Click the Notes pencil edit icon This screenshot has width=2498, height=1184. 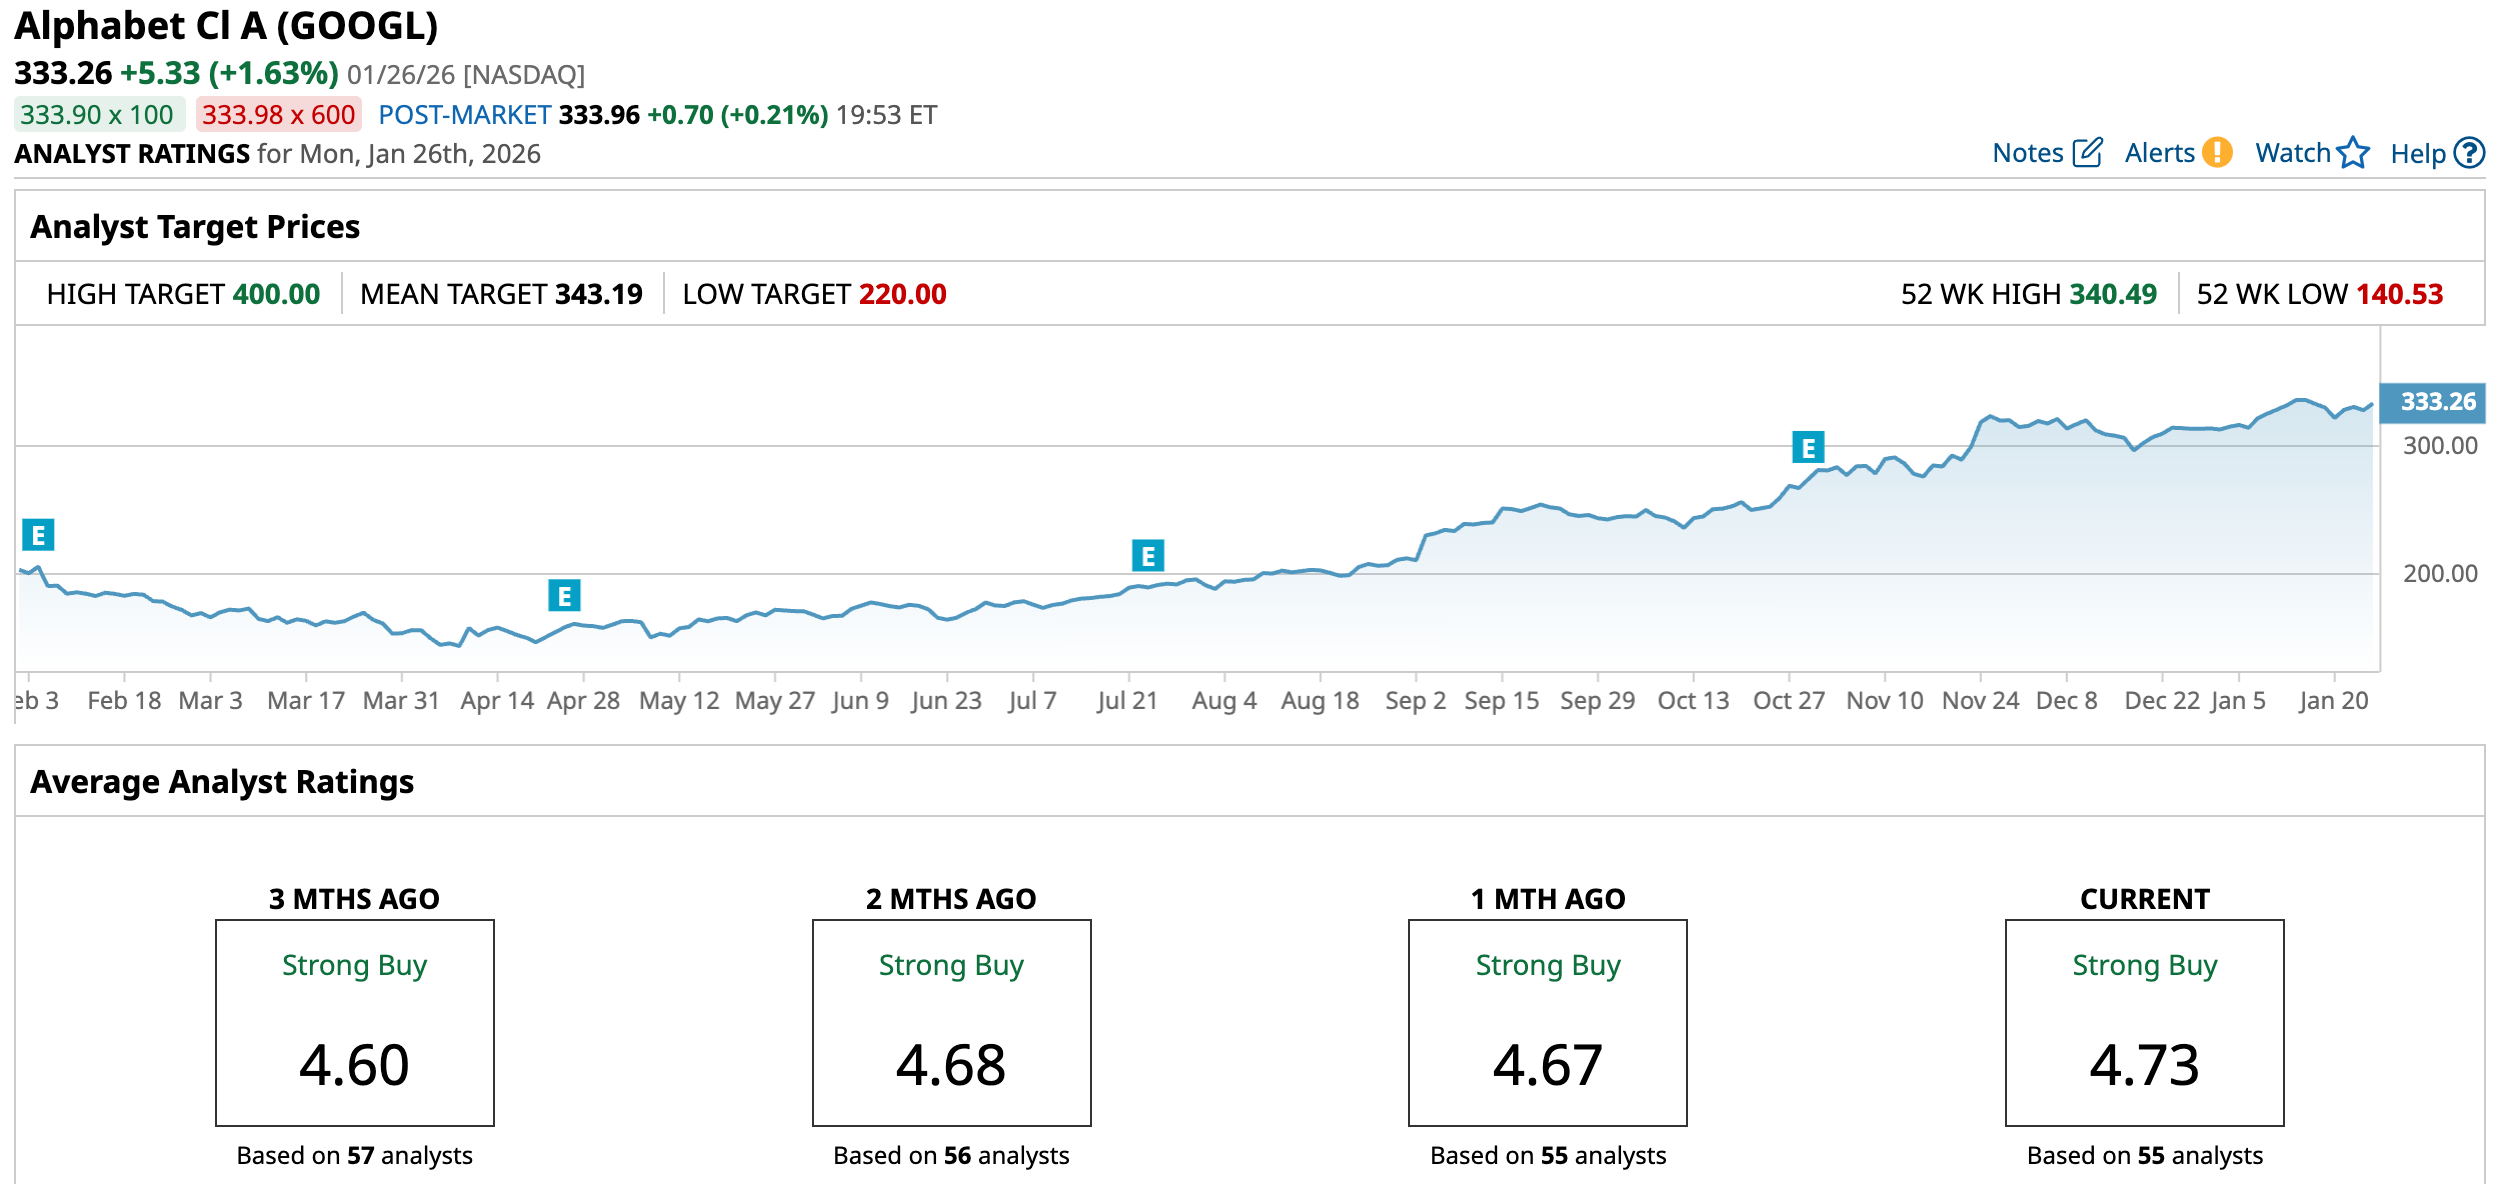click(x=2088, y=153)
